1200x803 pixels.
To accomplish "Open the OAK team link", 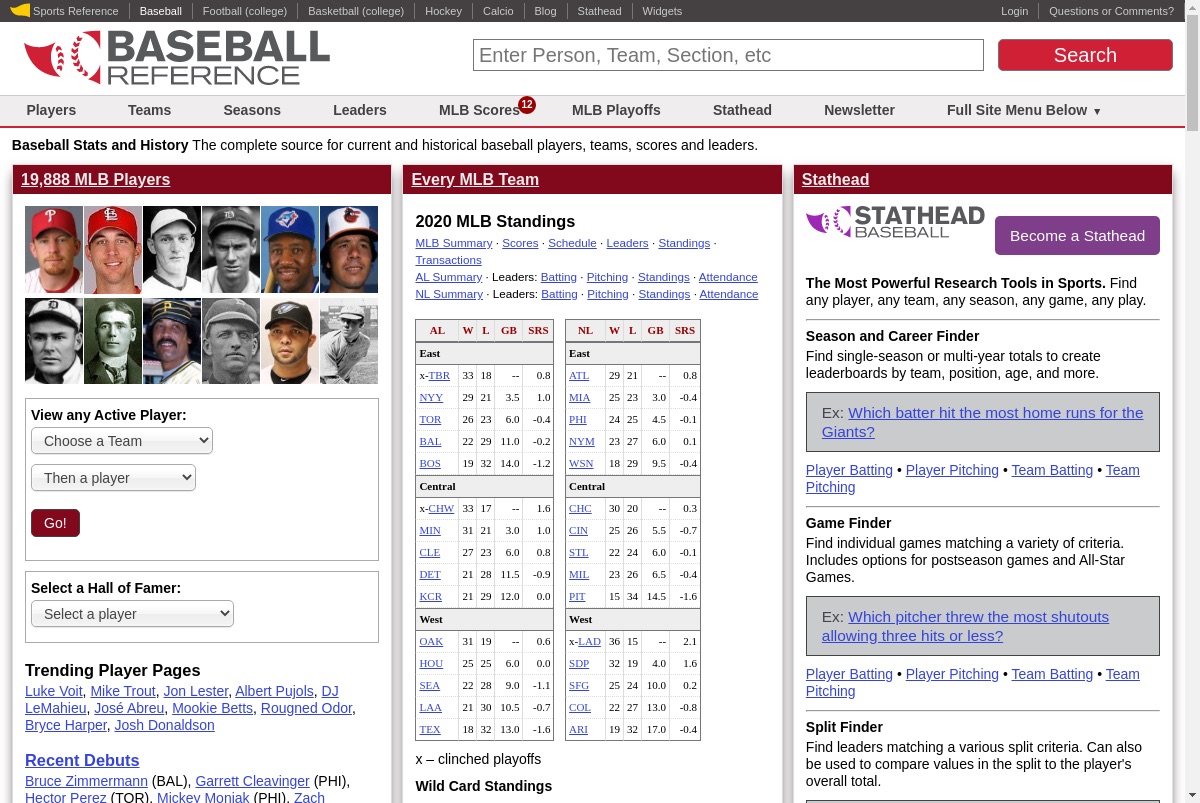I will click(x=431, y=641).
